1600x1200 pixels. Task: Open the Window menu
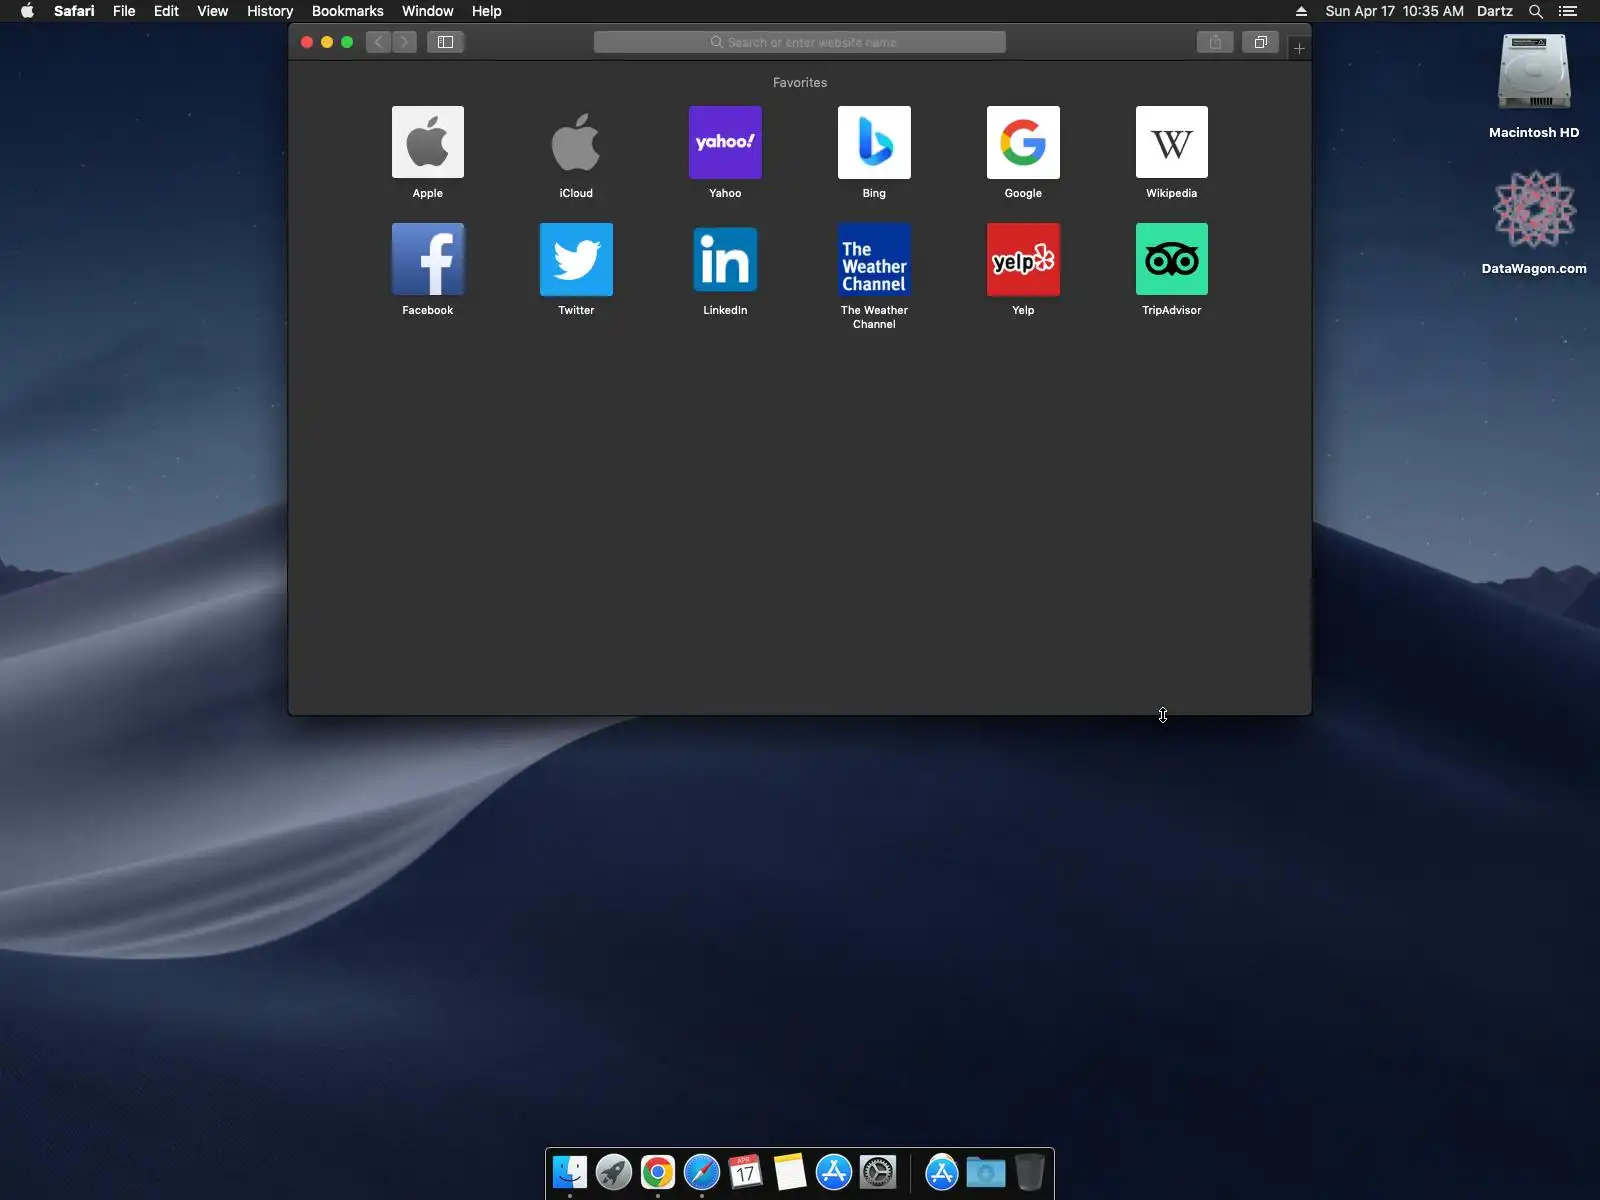tap(428, 11)
